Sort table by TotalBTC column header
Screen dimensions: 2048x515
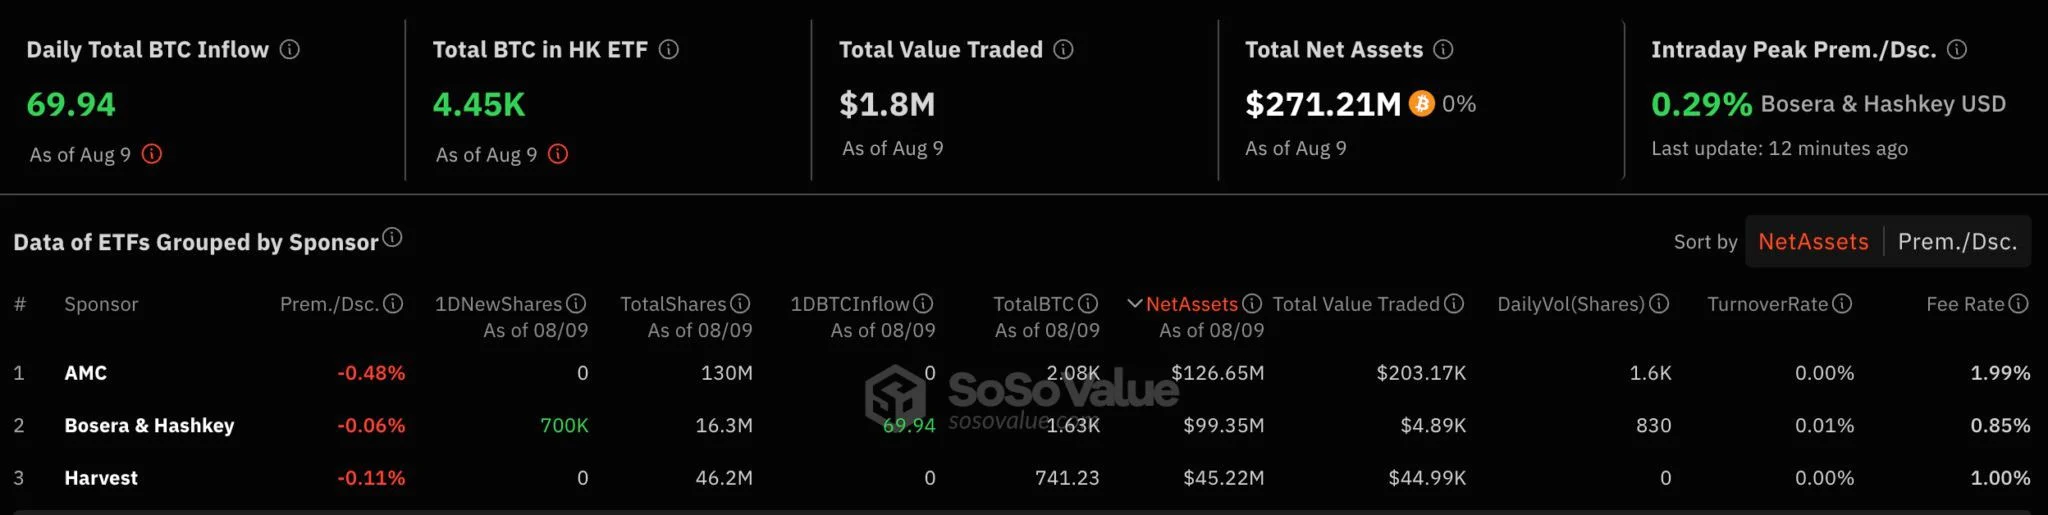[1033, 304]
